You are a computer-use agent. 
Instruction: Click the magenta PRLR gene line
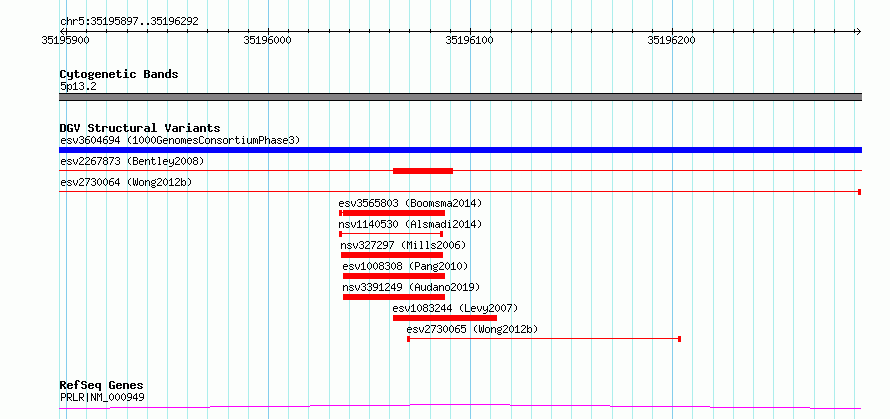(x=460, y=407)
